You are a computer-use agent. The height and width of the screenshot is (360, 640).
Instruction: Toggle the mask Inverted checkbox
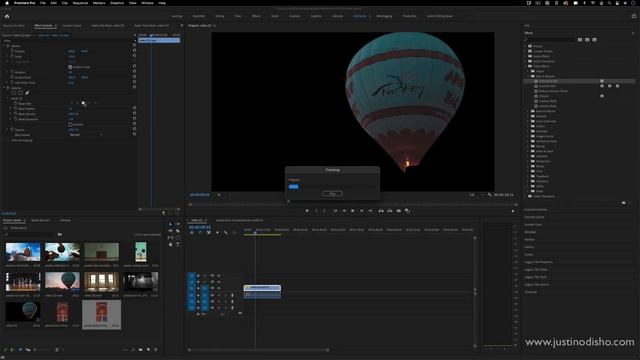(70, 124)
